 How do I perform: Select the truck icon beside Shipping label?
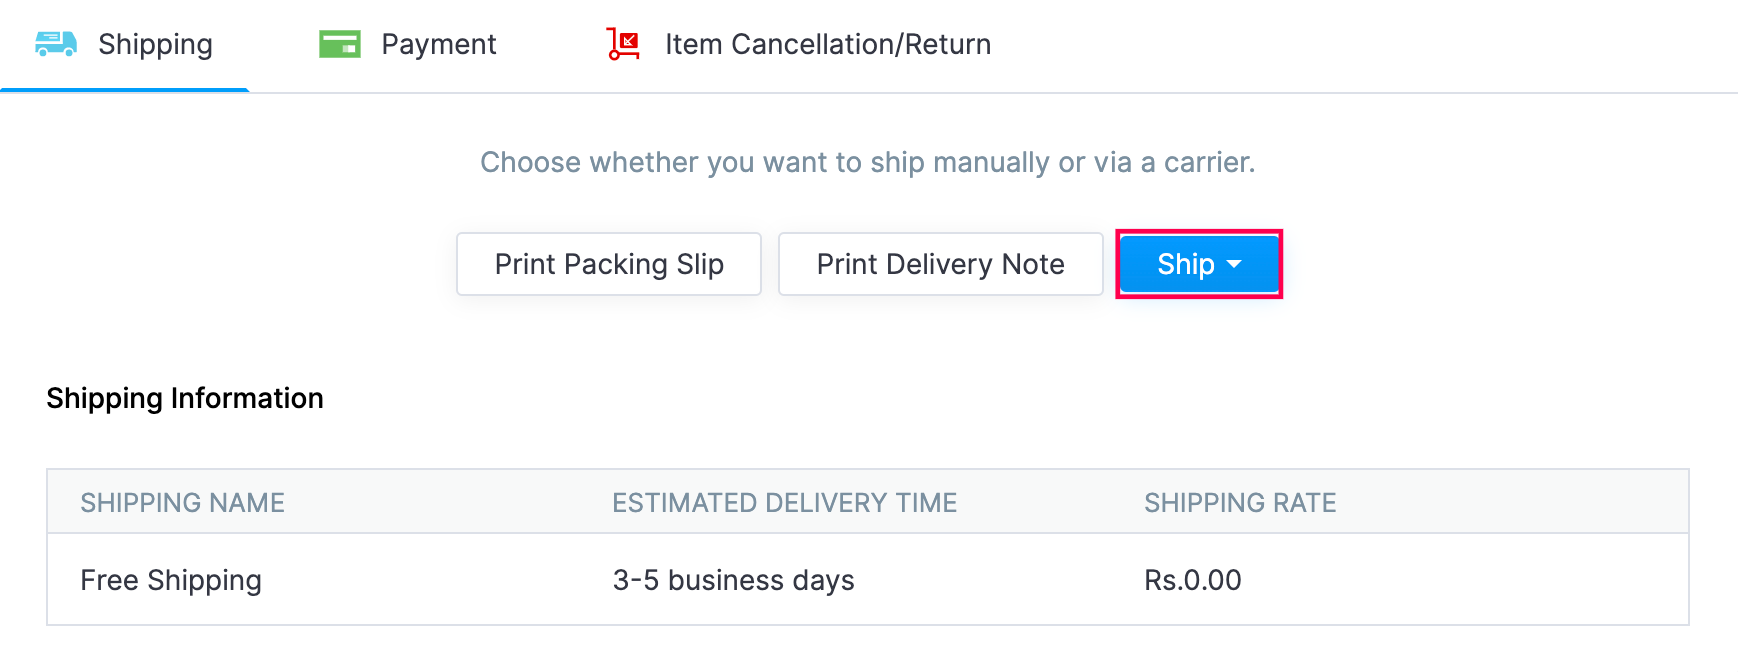pos(55,43)
